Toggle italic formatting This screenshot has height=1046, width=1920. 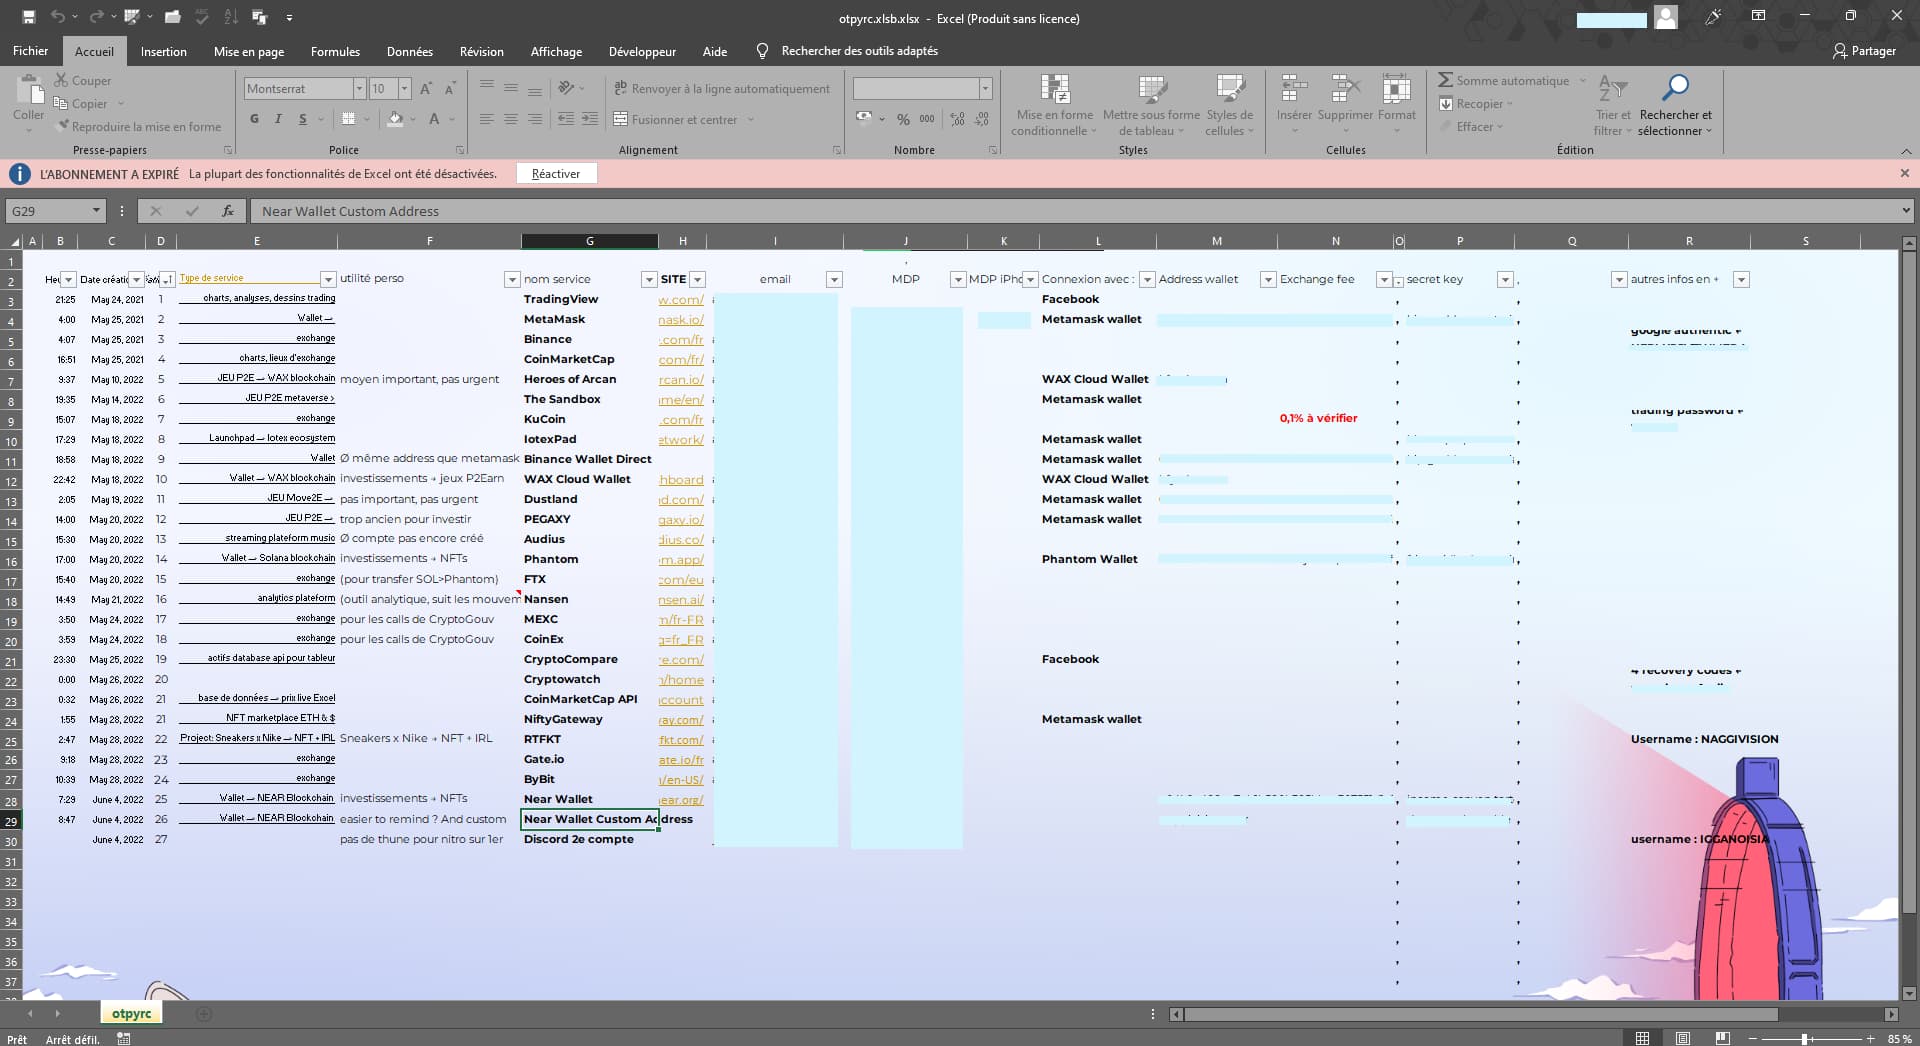pos(278,119)
